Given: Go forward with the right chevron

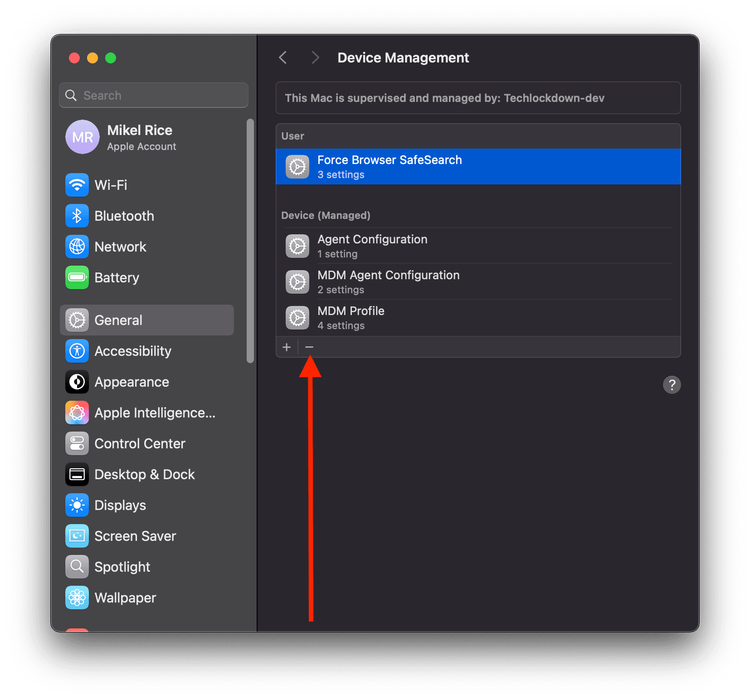Looking at the screenshot, I should click(315, 58).
